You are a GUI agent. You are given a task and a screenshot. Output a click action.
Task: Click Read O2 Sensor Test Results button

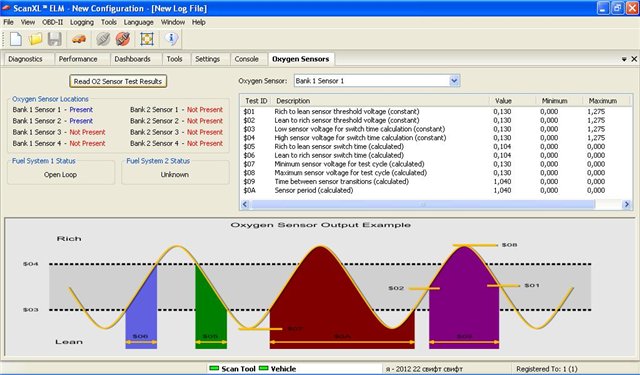tap(118, 81)
